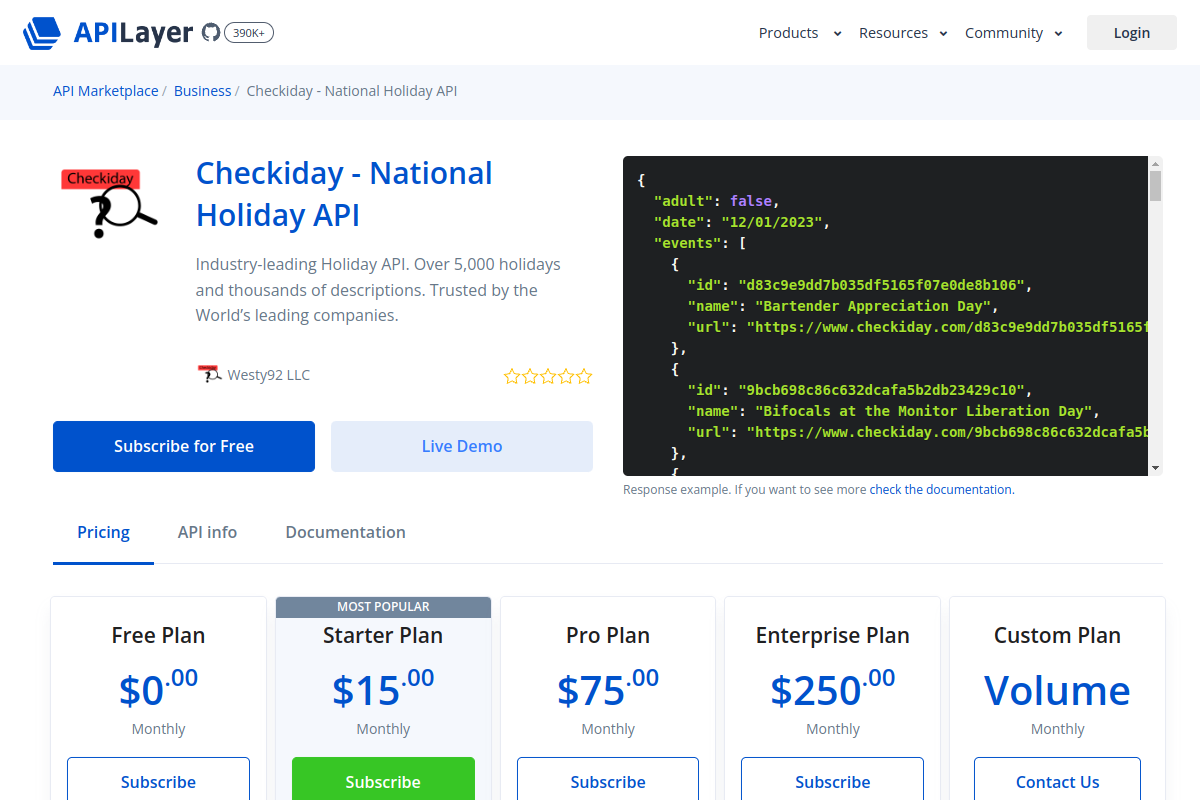The height and width of the screenshot is (800, 1200).
Task: Click the Checkiday logo image
Action: coord(110,204)
